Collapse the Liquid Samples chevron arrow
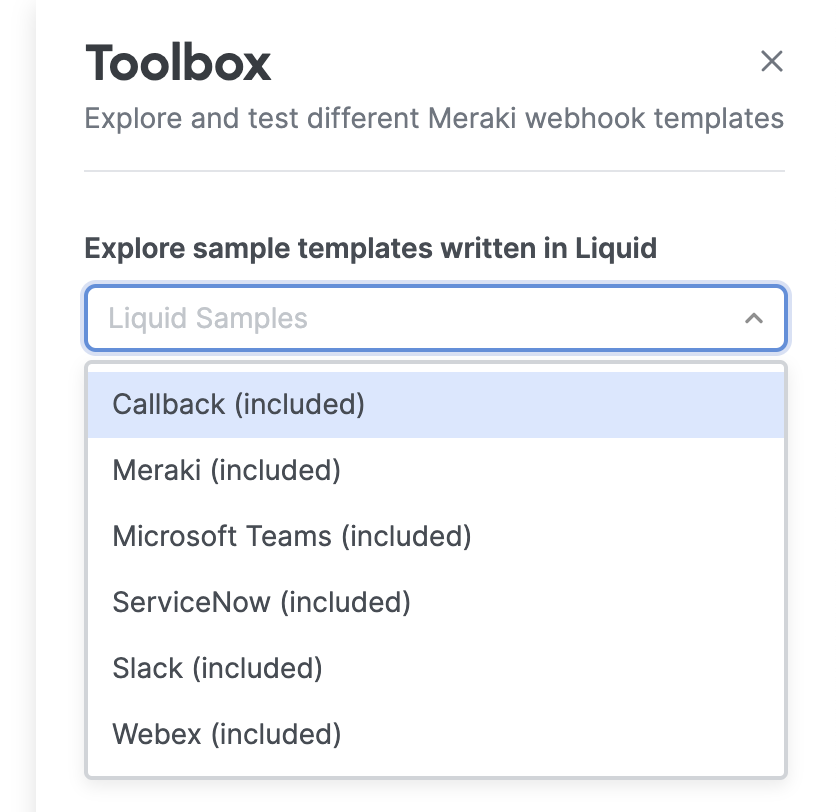The image size is (836, 812). pyautogui.click(x=753, y=318)
